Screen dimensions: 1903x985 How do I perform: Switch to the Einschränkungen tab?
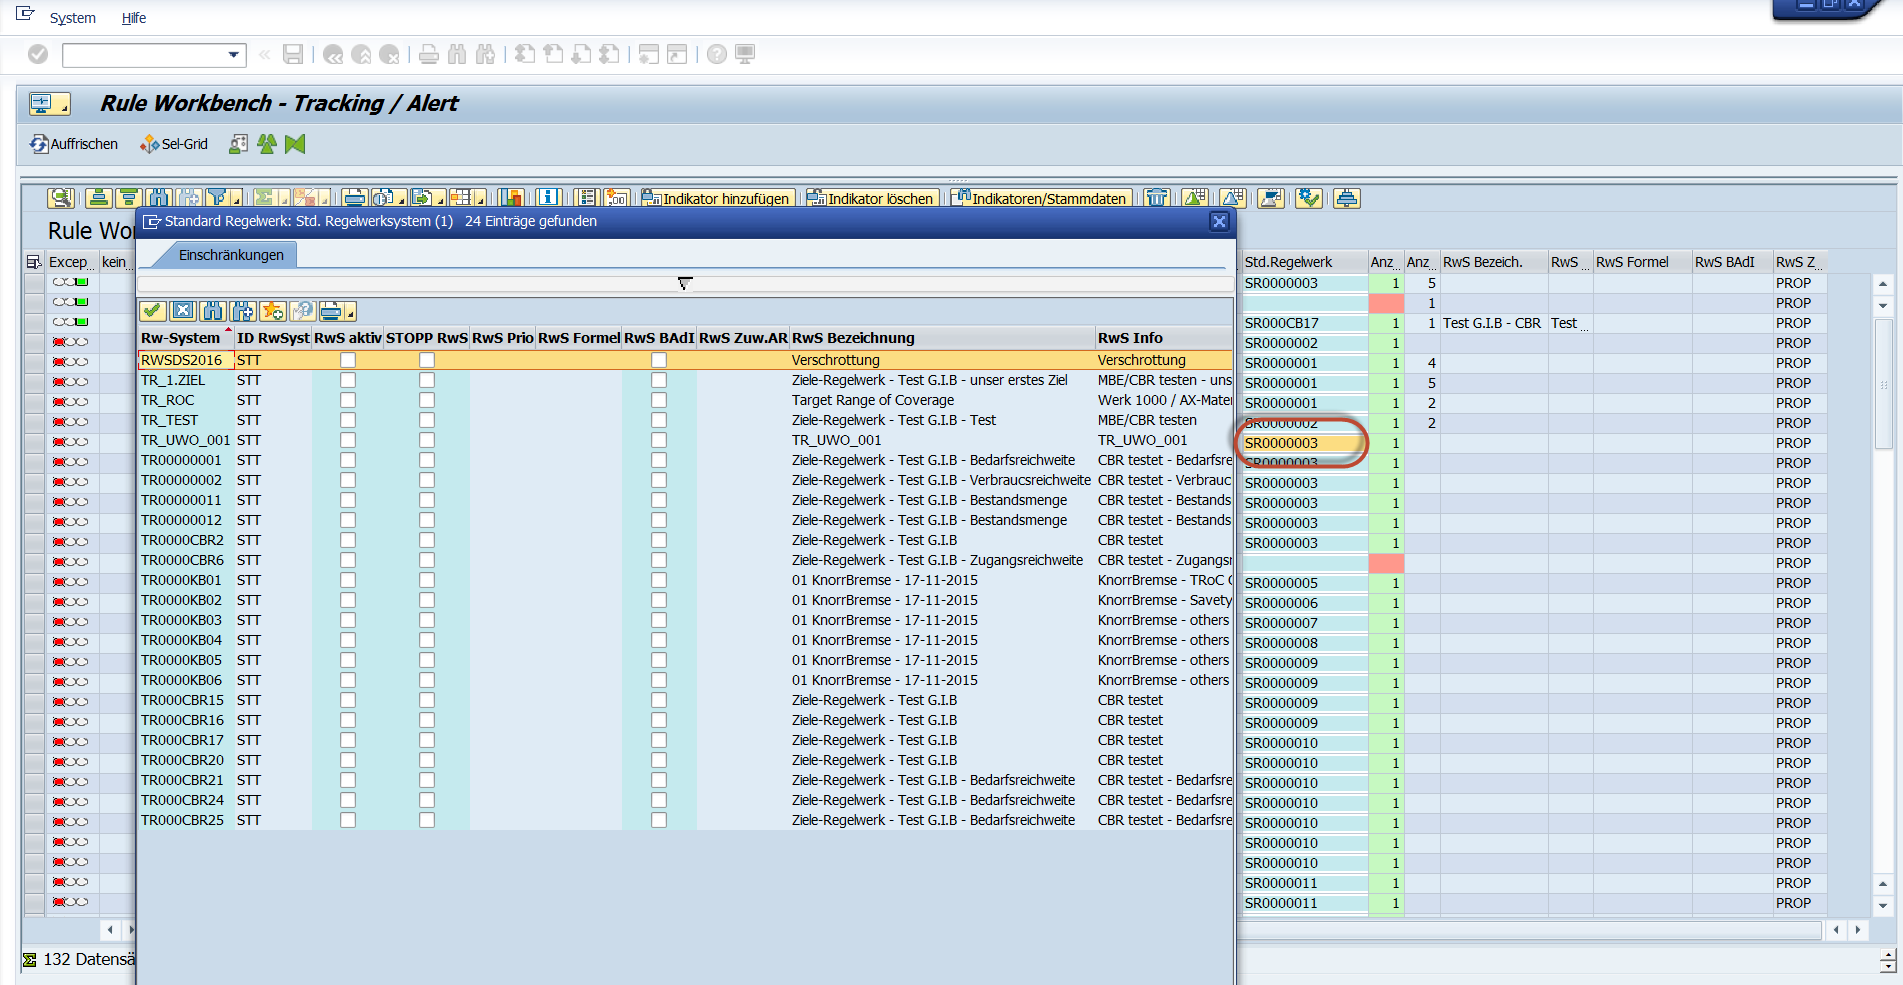(x=231, y=255)
